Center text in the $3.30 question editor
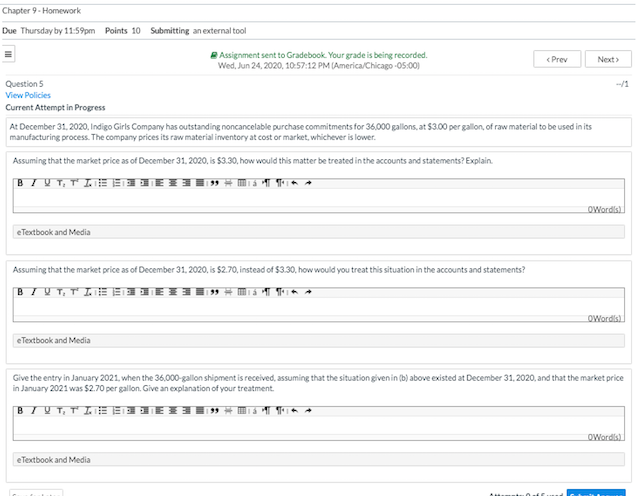The width and height of the screenshot is (636, 496). point(173,183)
